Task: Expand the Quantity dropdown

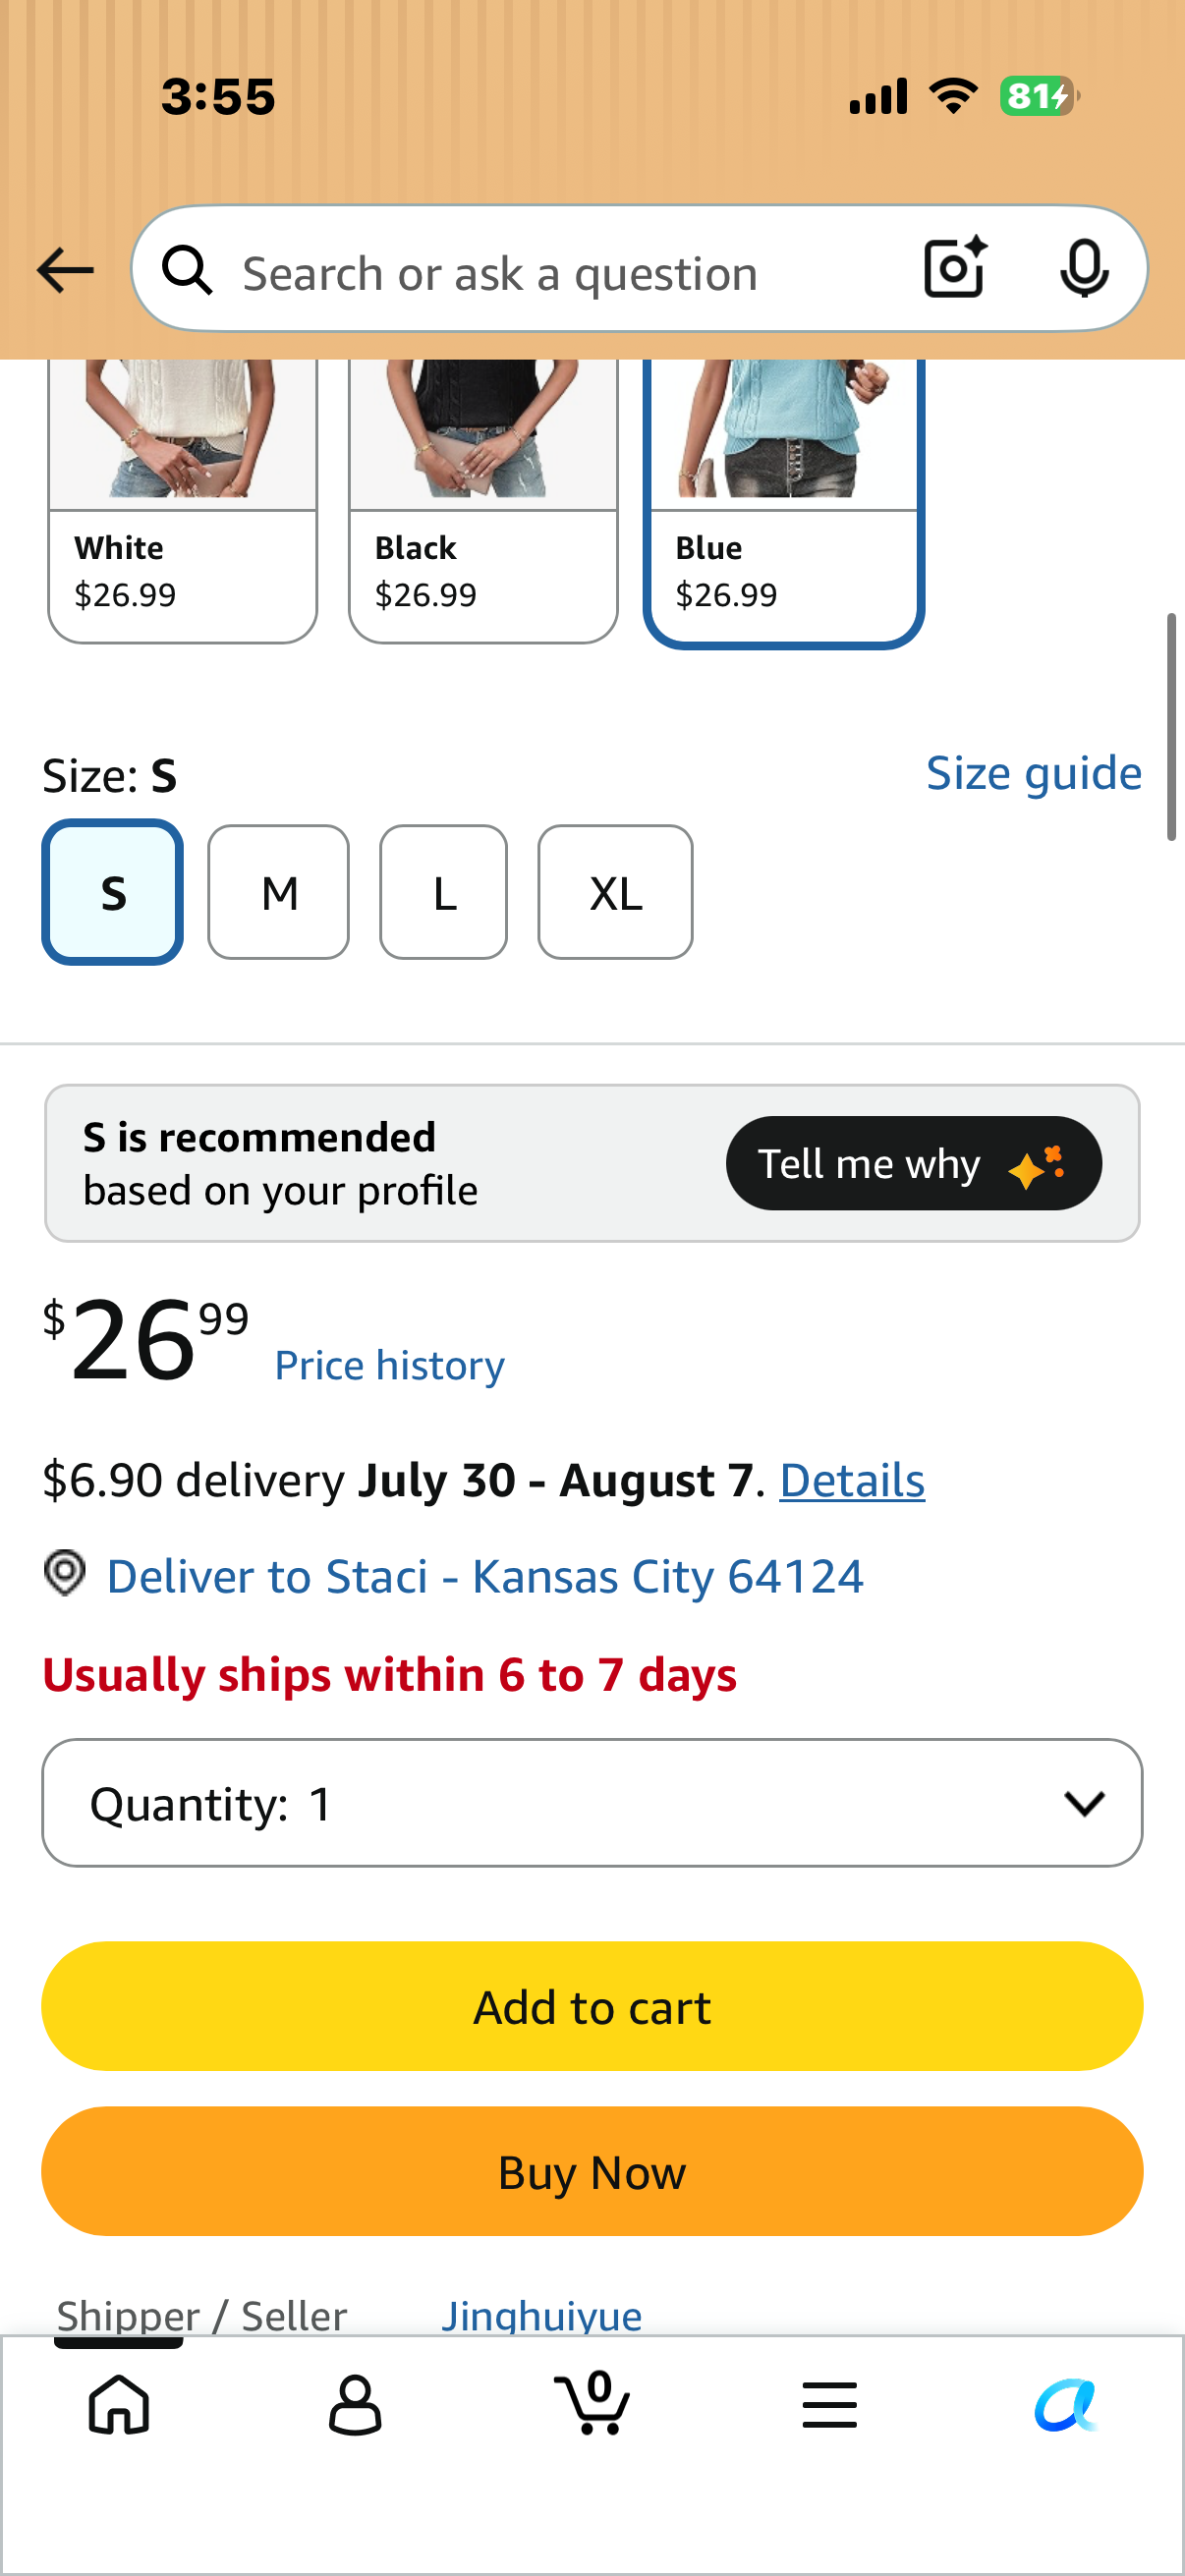Action: (x=592, y=1803)
